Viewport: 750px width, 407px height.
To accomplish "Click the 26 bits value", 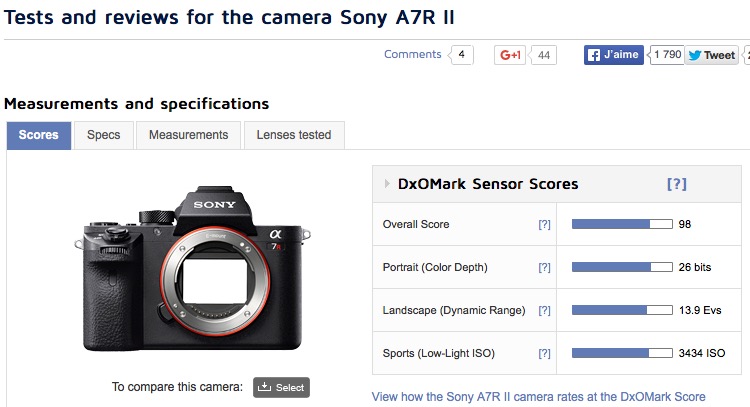I will point(695,267).
